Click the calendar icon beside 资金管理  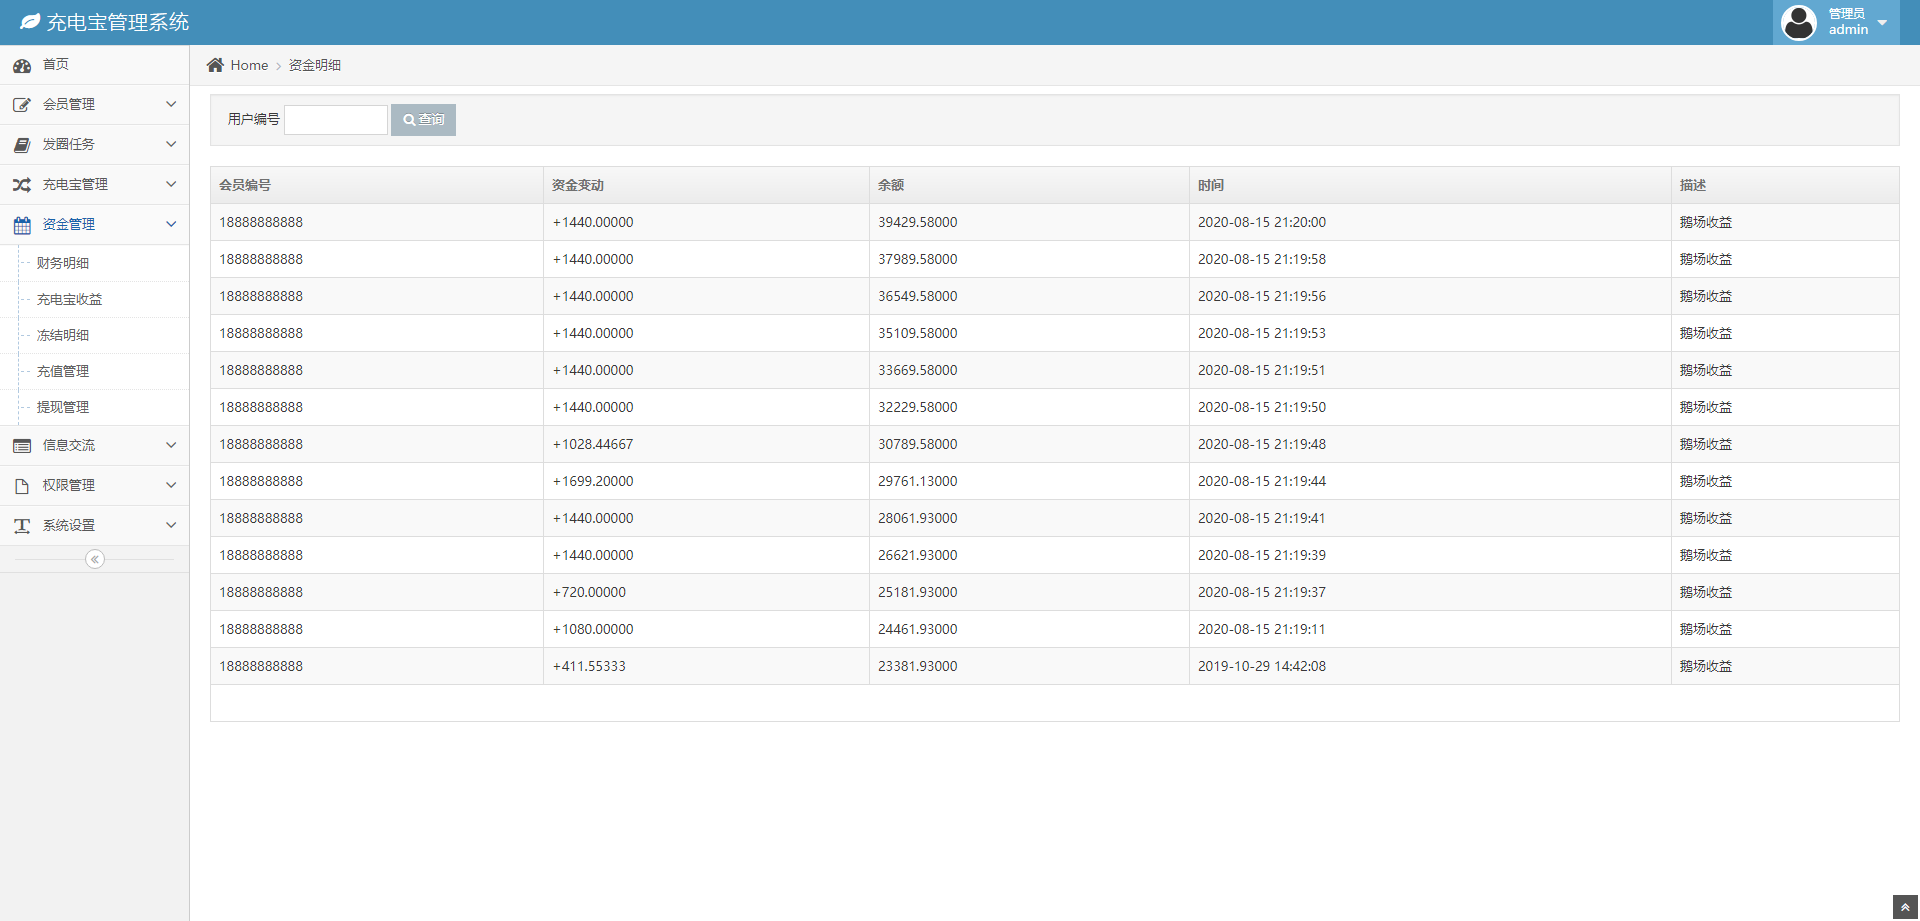[x=22, y=225]
